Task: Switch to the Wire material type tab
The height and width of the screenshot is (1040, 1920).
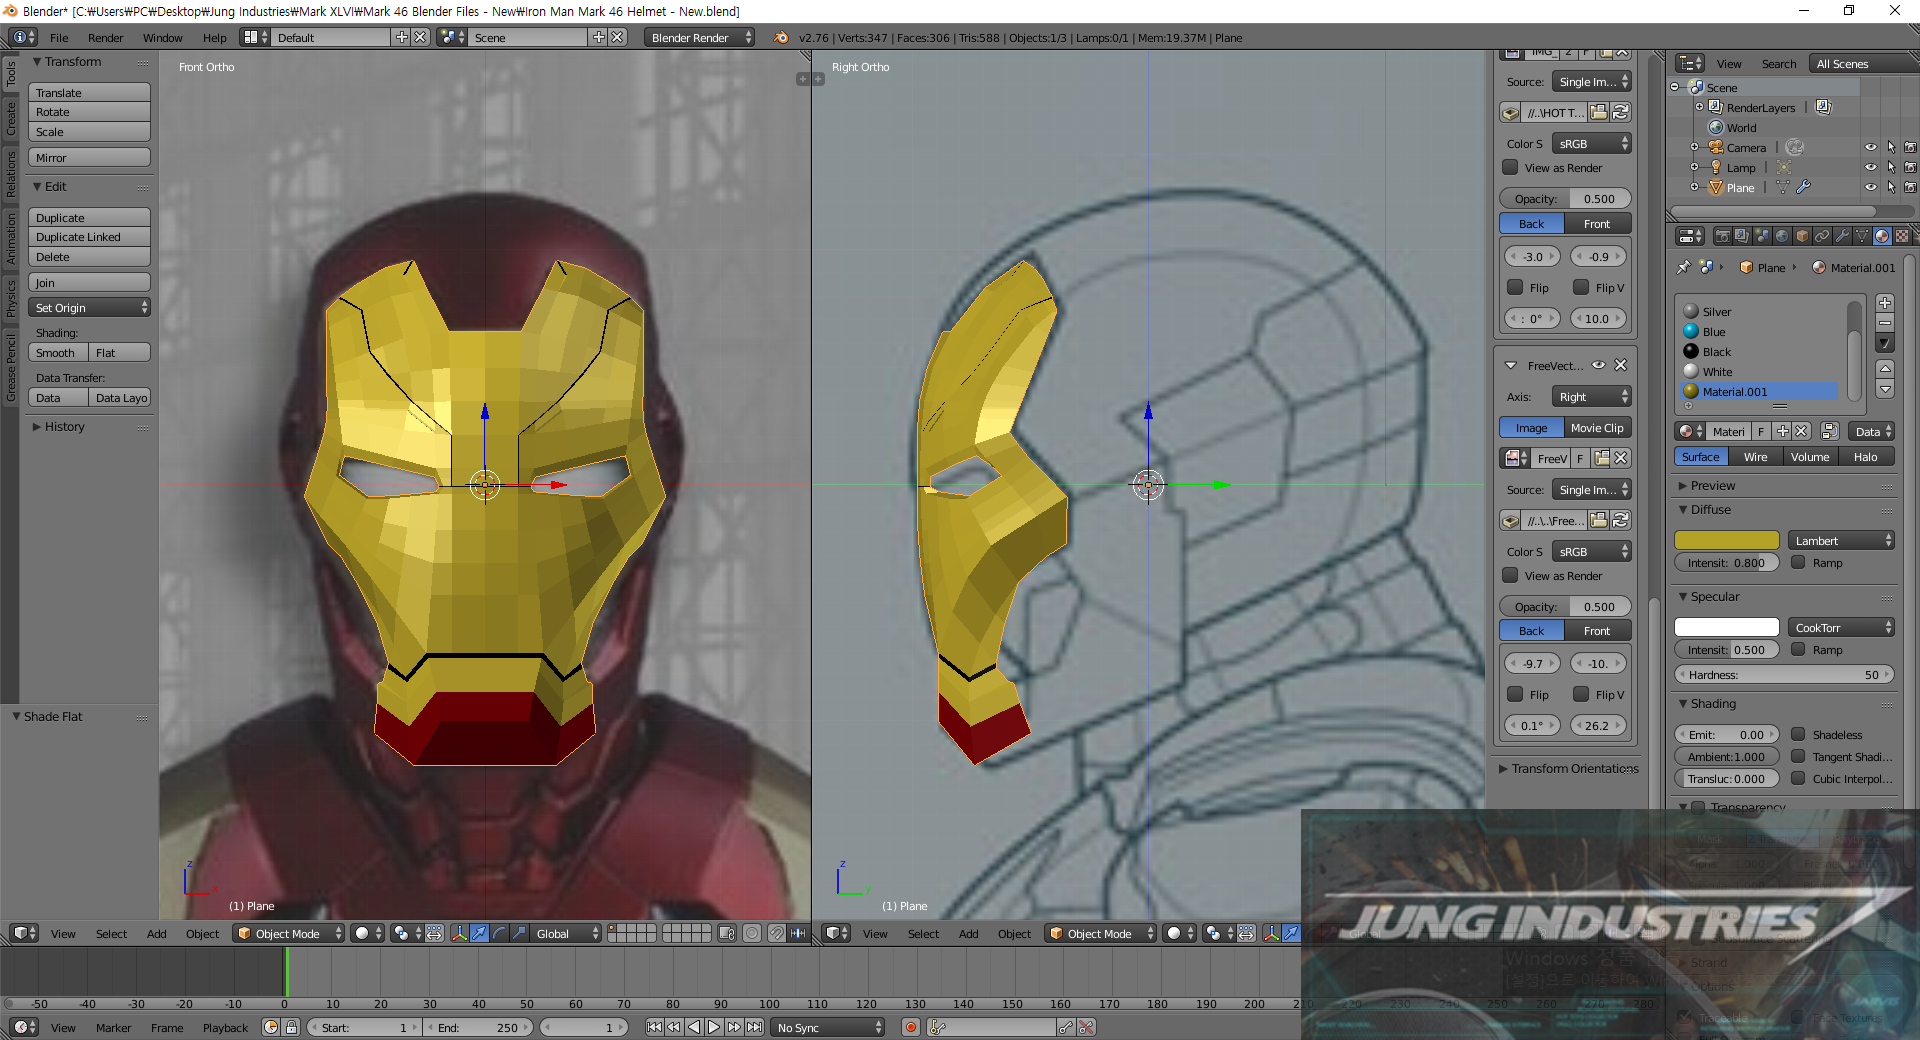Action: pyautogui.click(x=1755, y=456)
